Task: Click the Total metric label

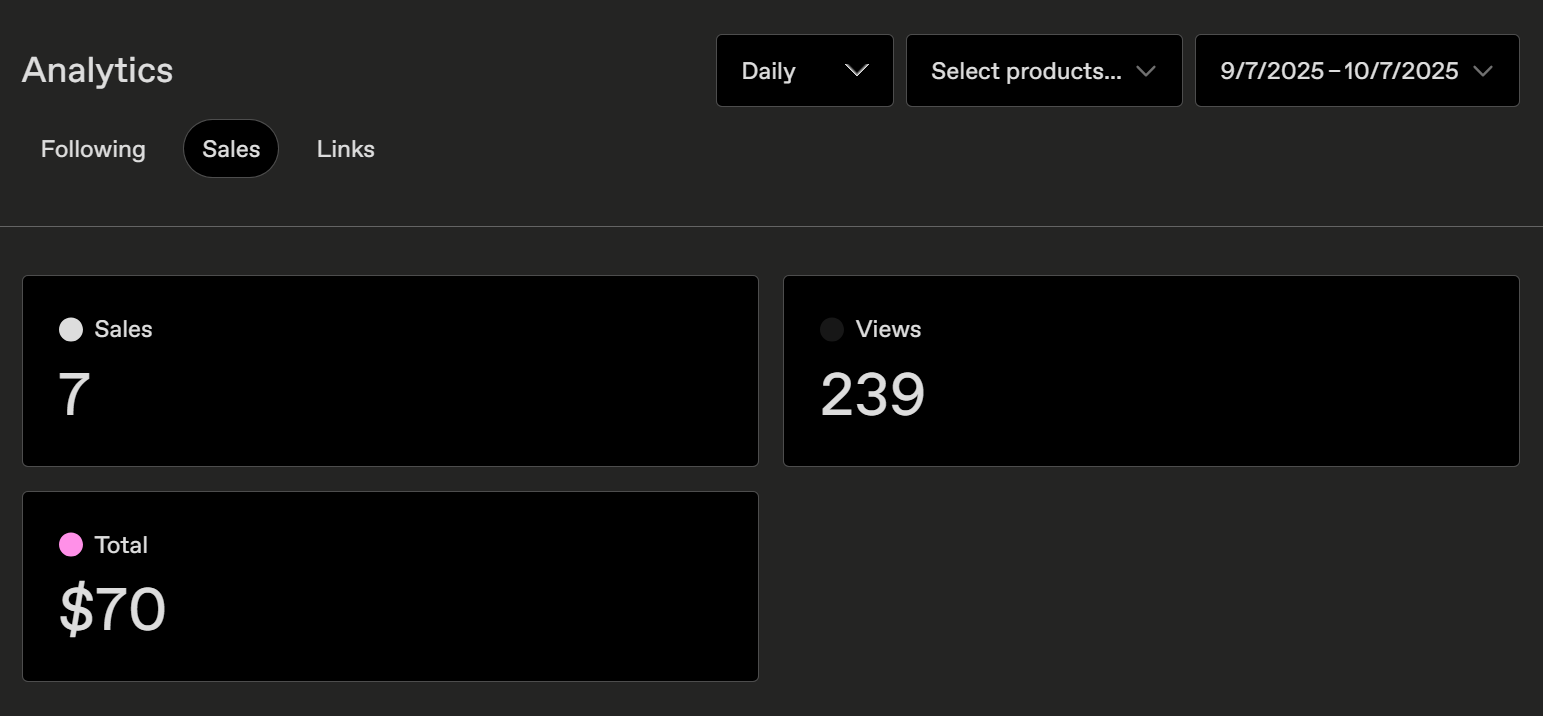Action: pos(121,545)
